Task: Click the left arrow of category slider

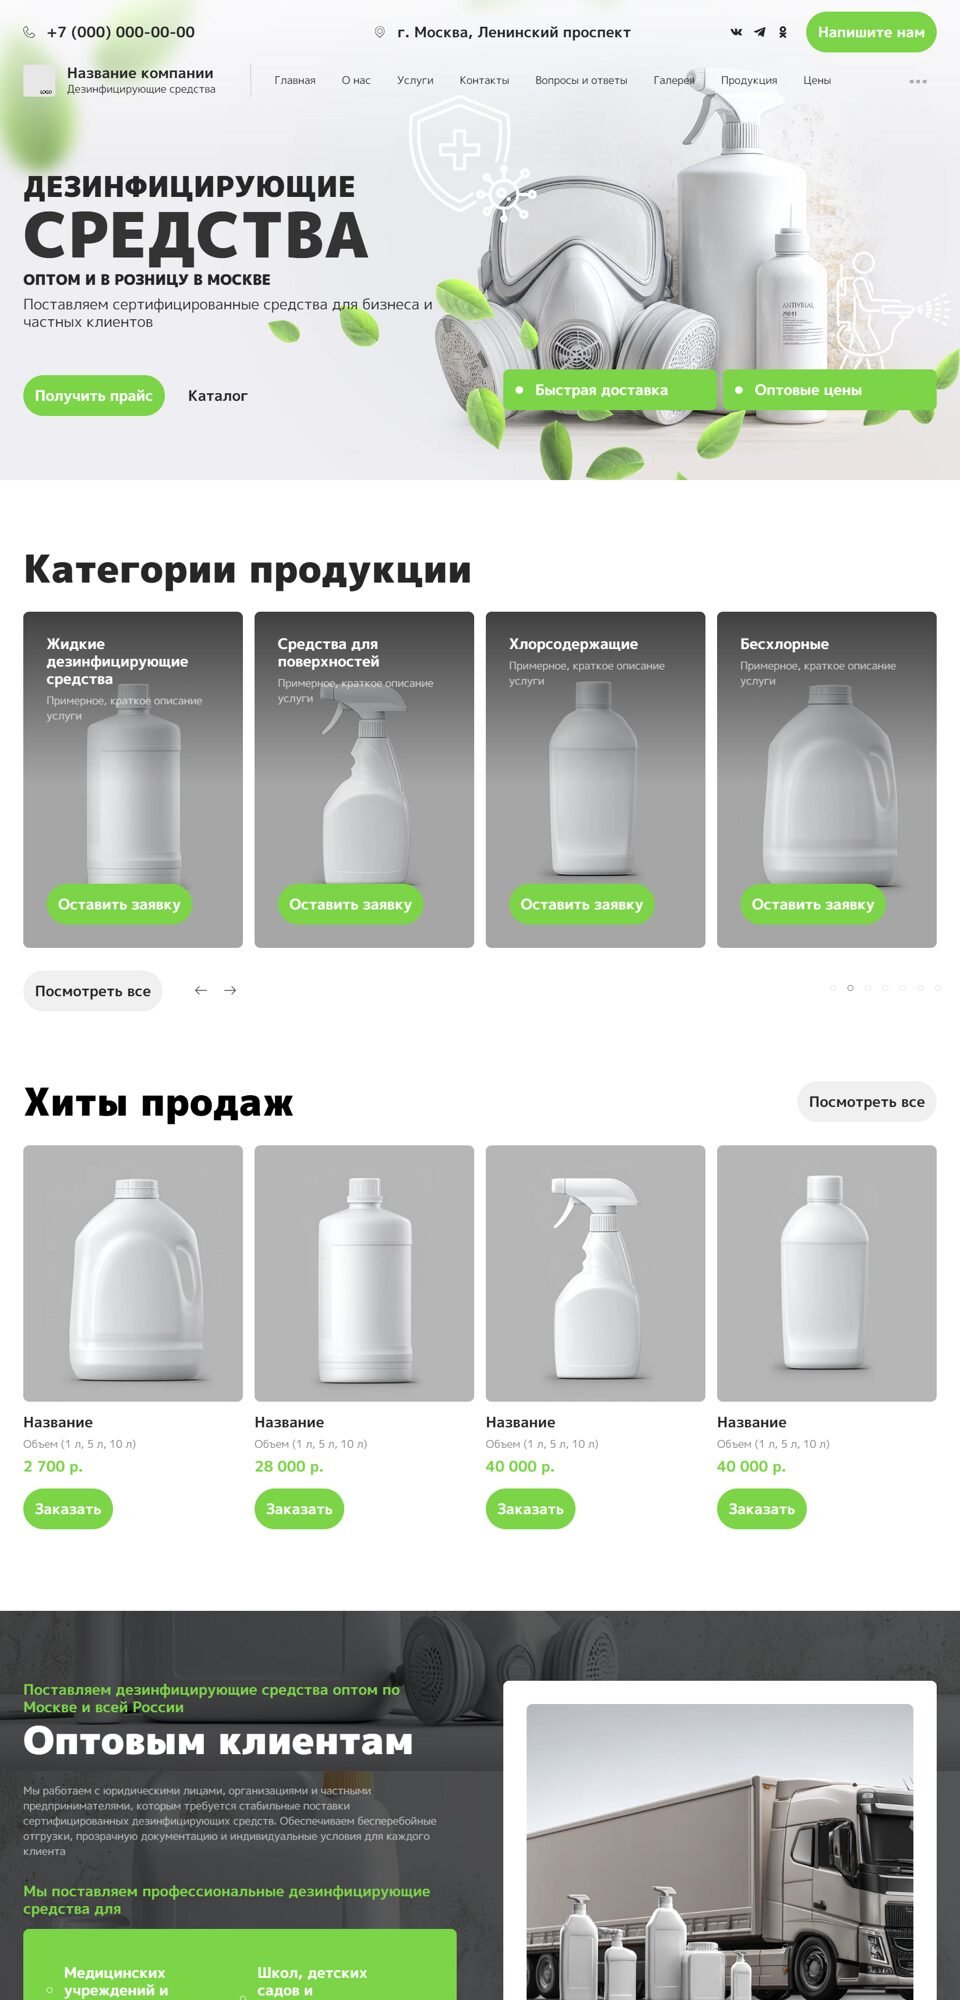Action: click(x=201, y=990)
